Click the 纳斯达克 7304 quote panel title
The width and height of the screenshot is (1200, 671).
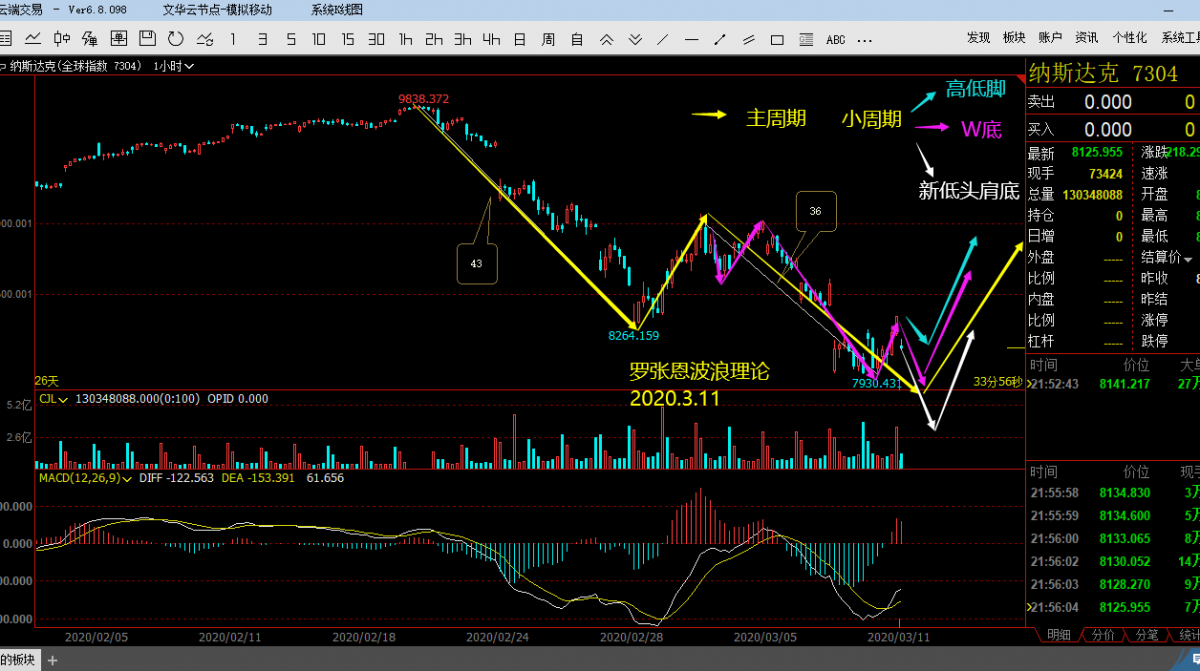click(x=1104, y=73)
